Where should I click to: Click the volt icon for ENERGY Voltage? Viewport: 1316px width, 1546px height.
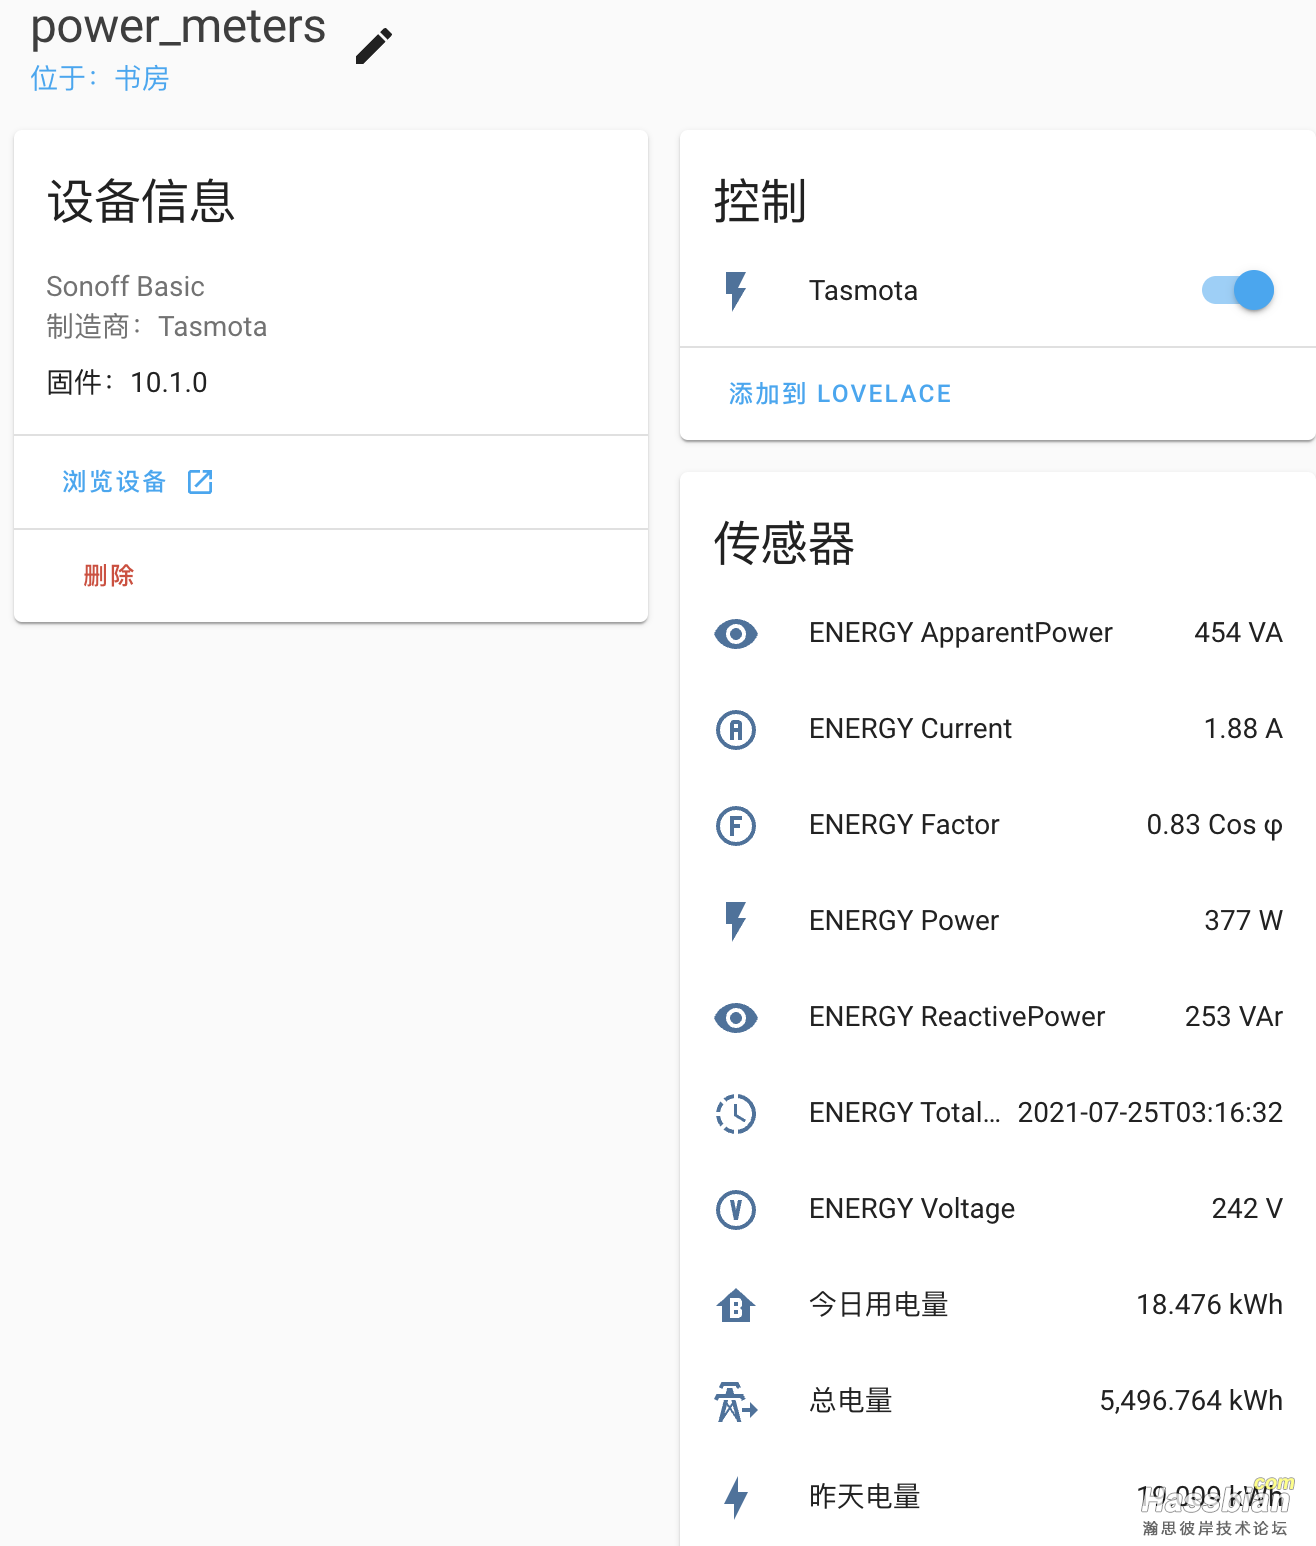[736, 1209]
